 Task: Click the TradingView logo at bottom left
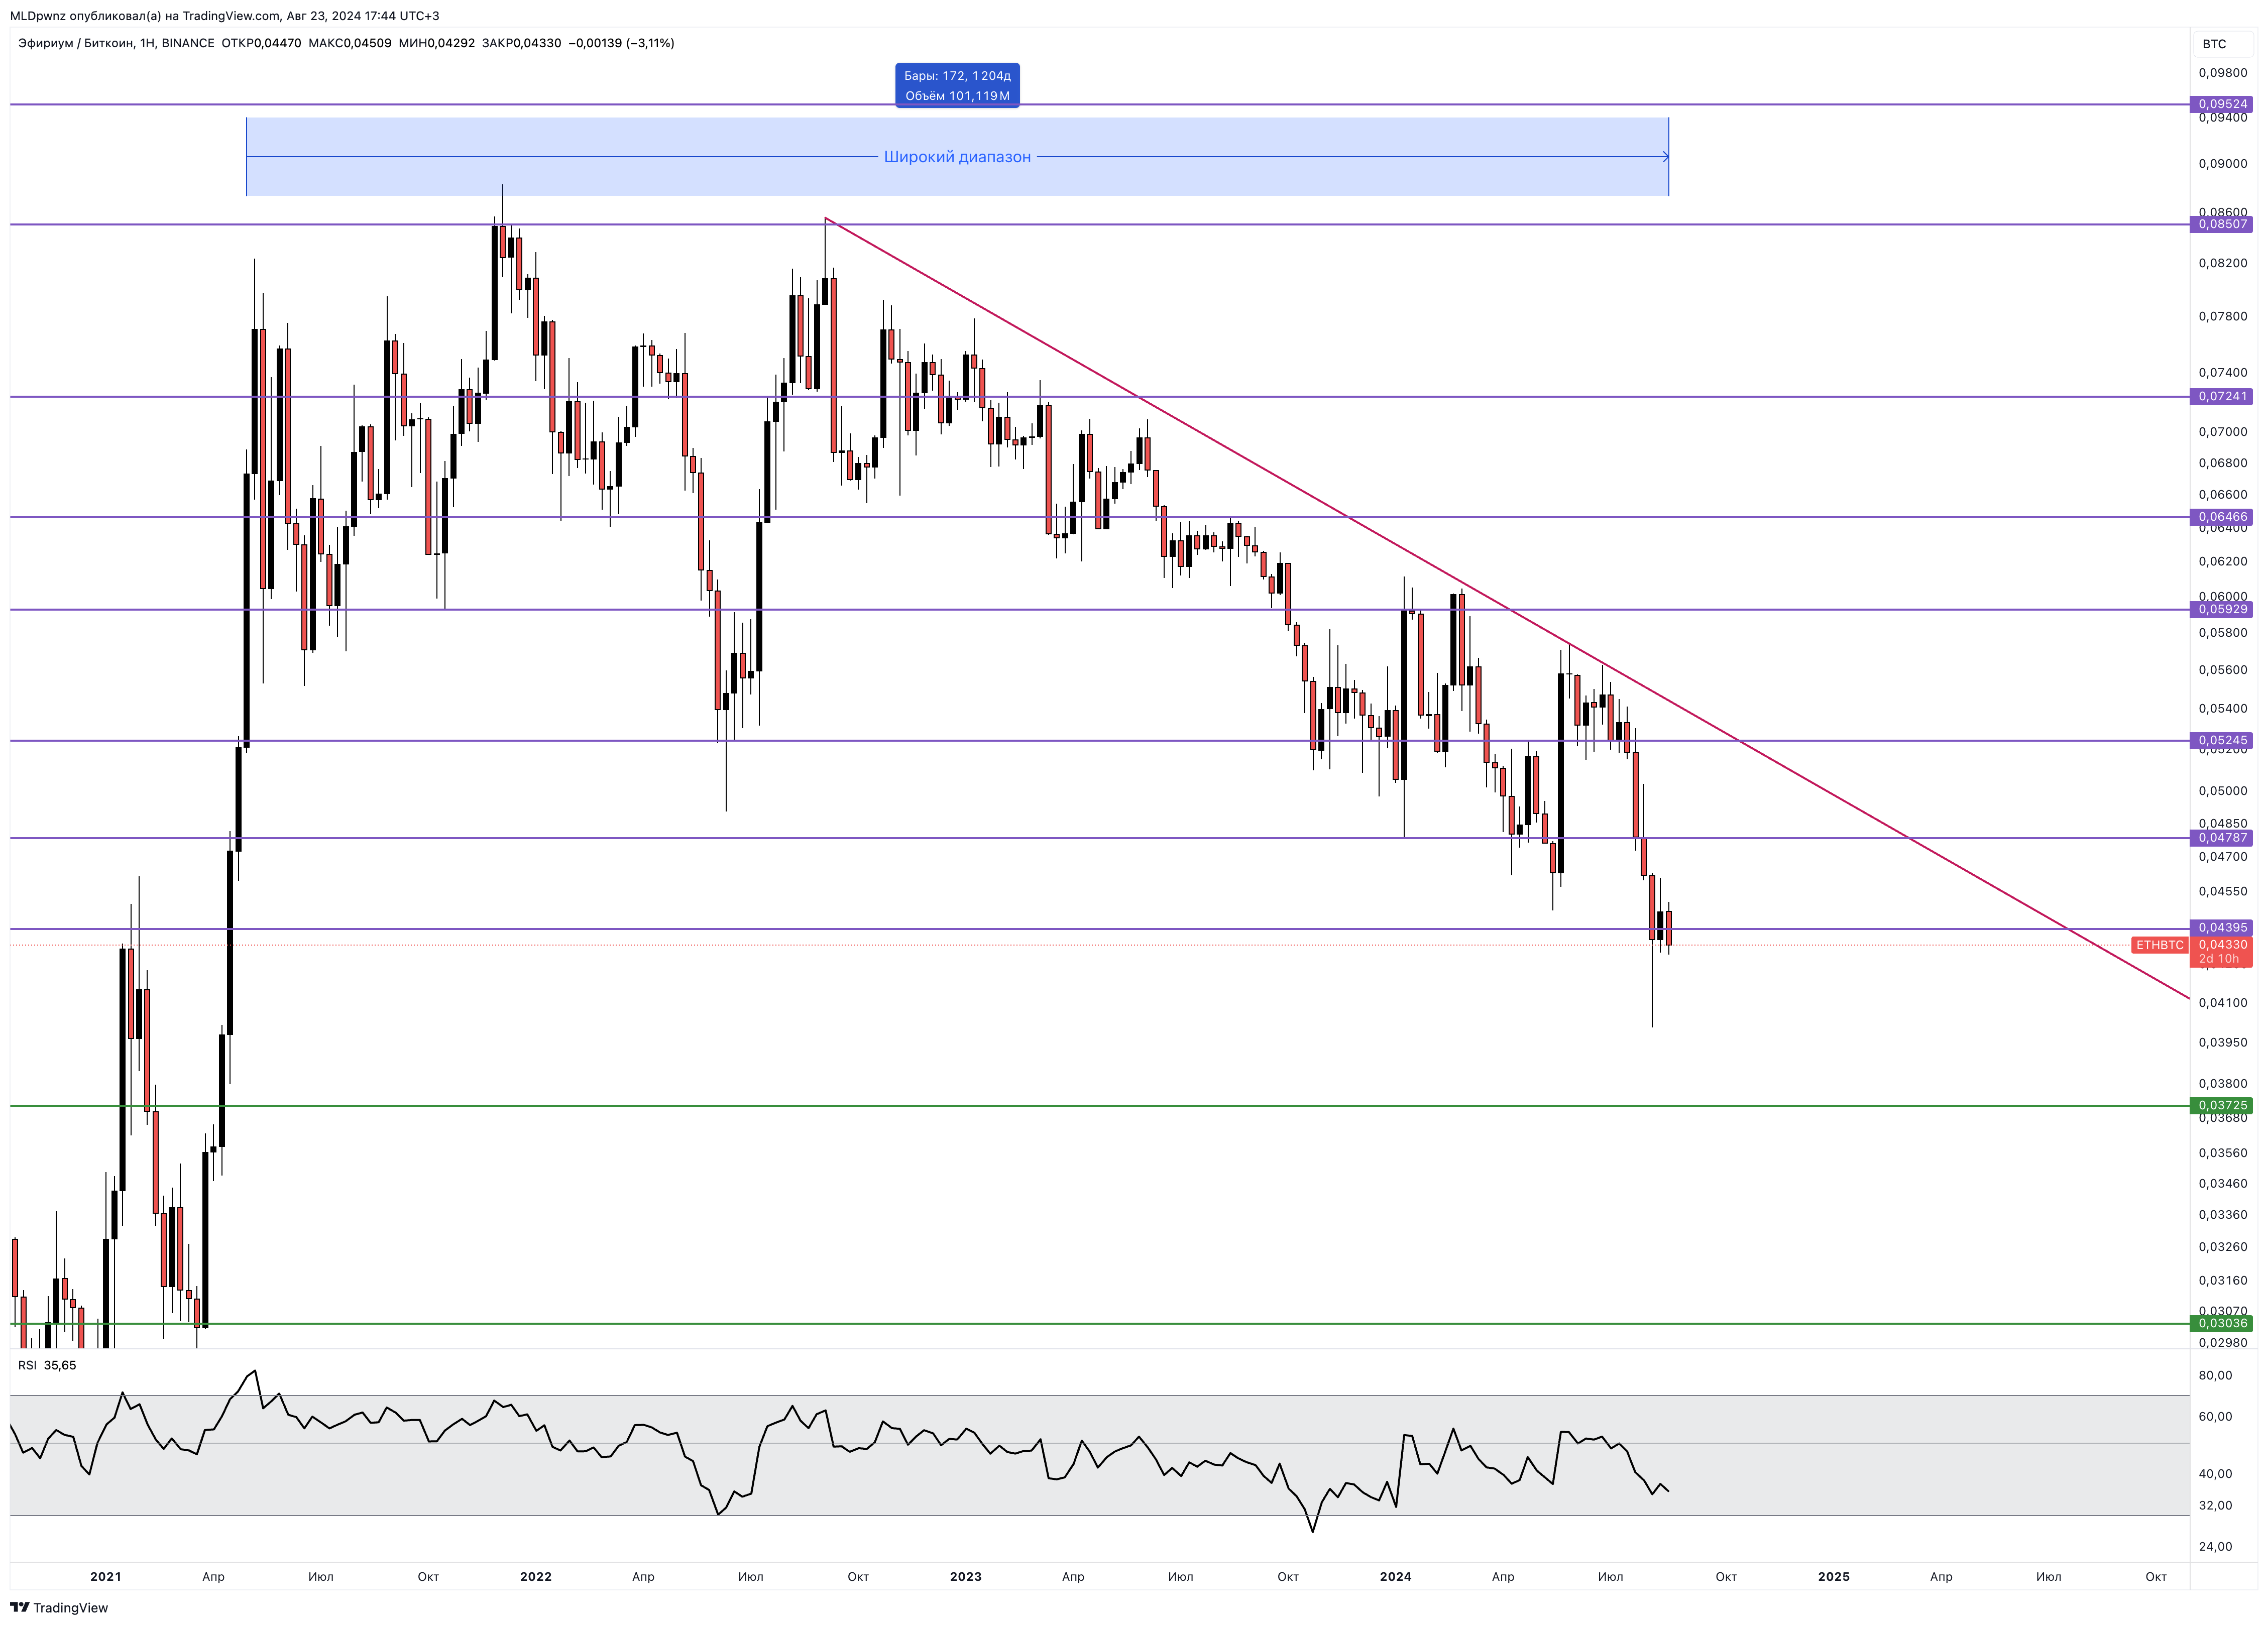coord(59,1607)
